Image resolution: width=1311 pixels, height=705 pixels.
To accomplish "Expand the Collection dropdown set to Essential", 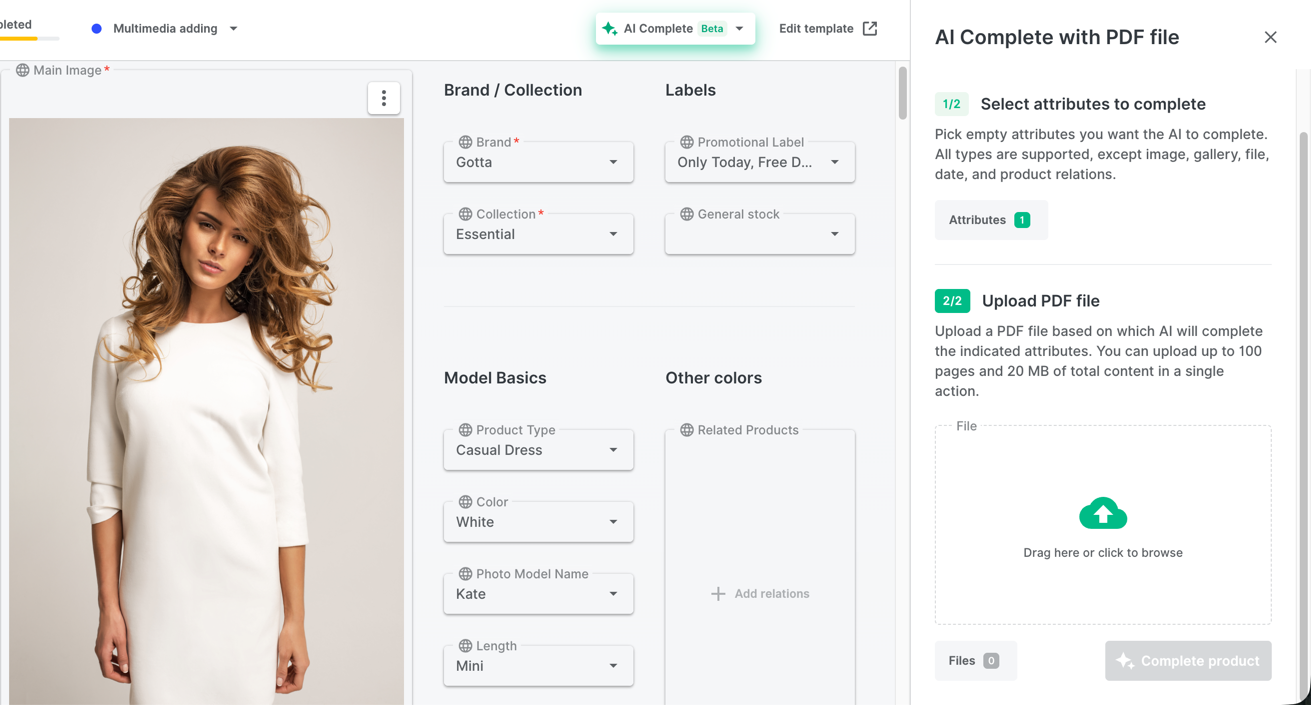I will point(538,235).
